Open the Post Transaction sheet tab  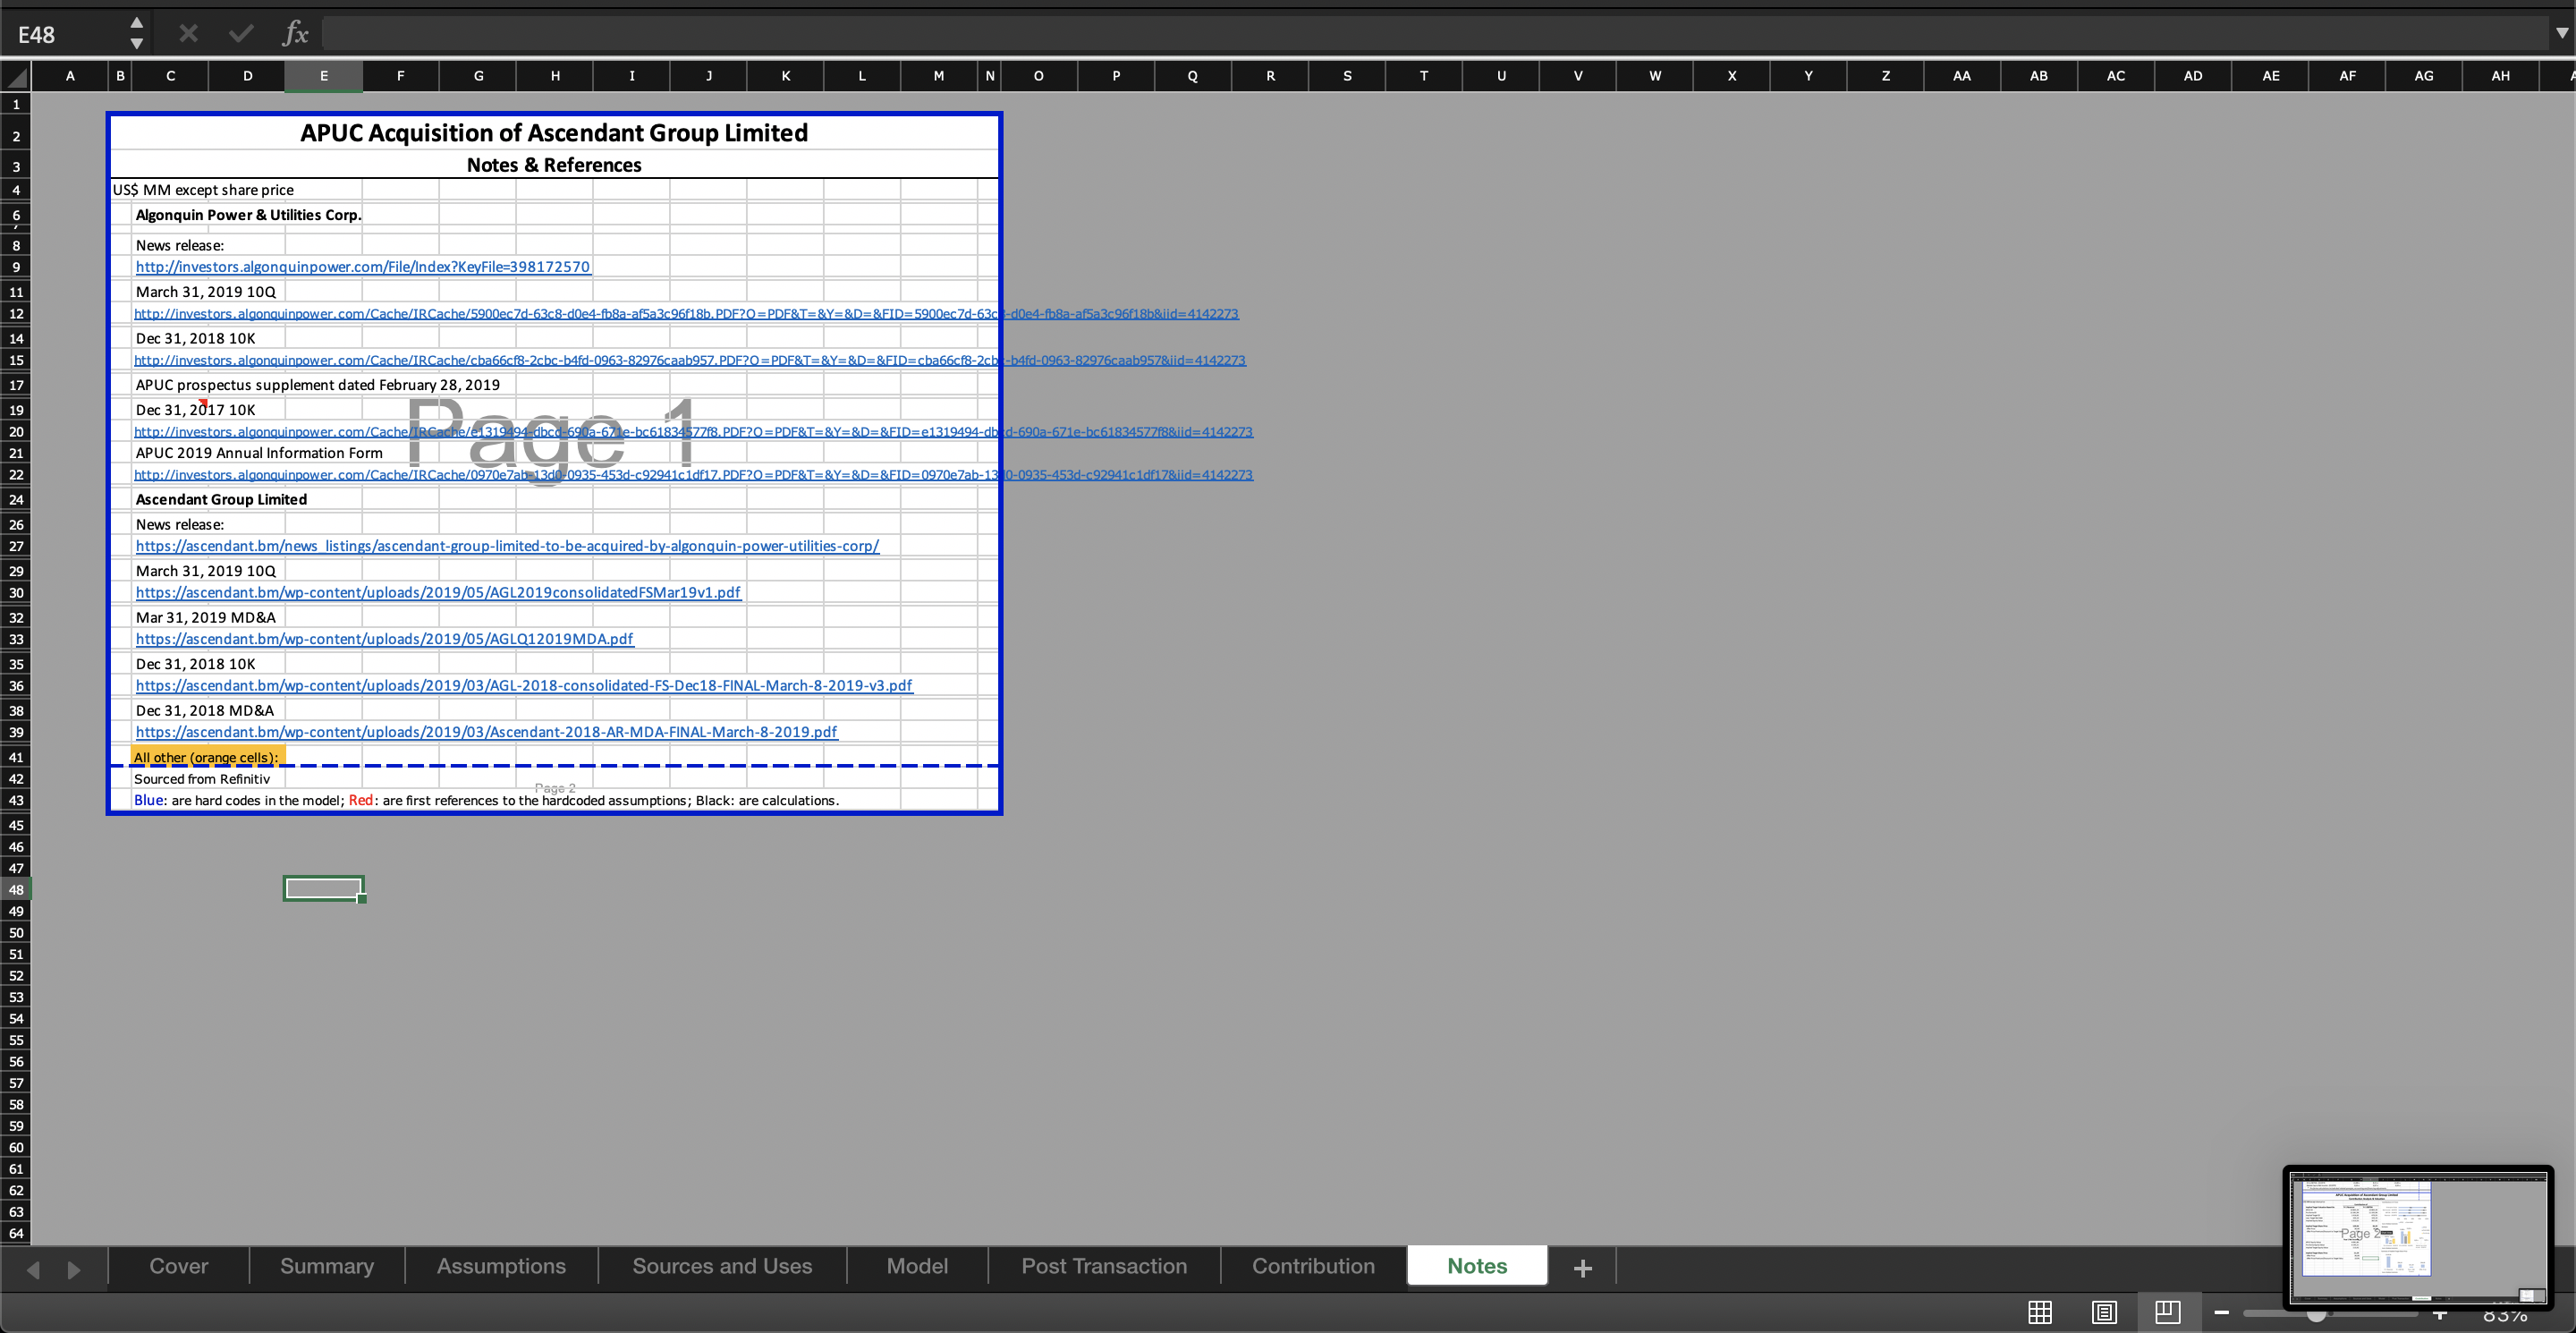click(1104, 1266)
